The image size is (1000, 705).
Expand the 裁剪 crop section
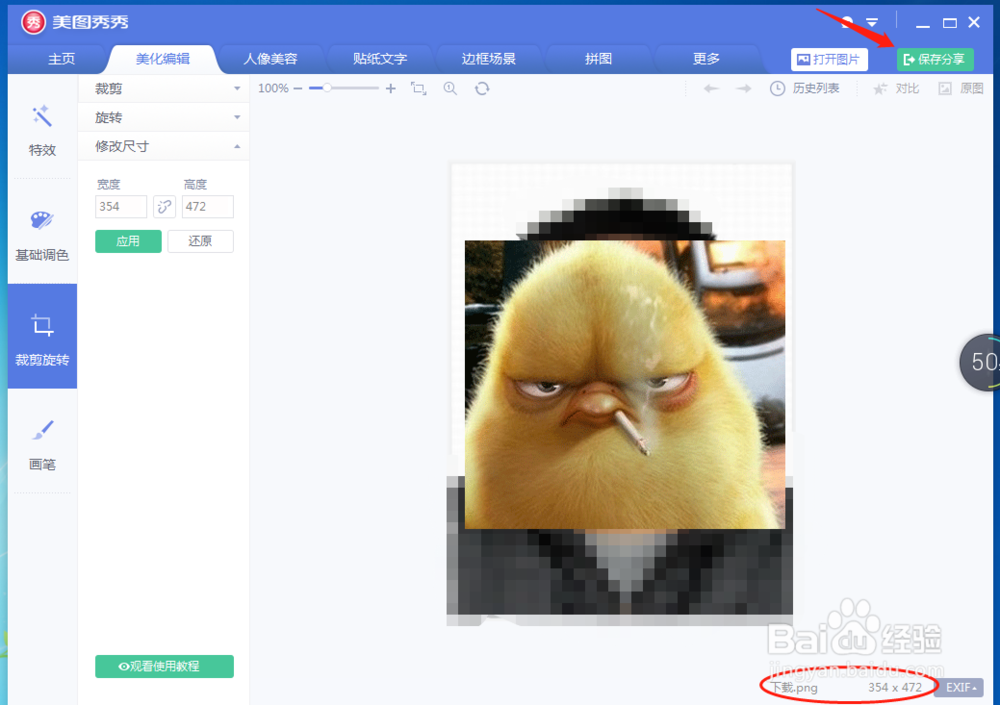(x=164, y=89)
